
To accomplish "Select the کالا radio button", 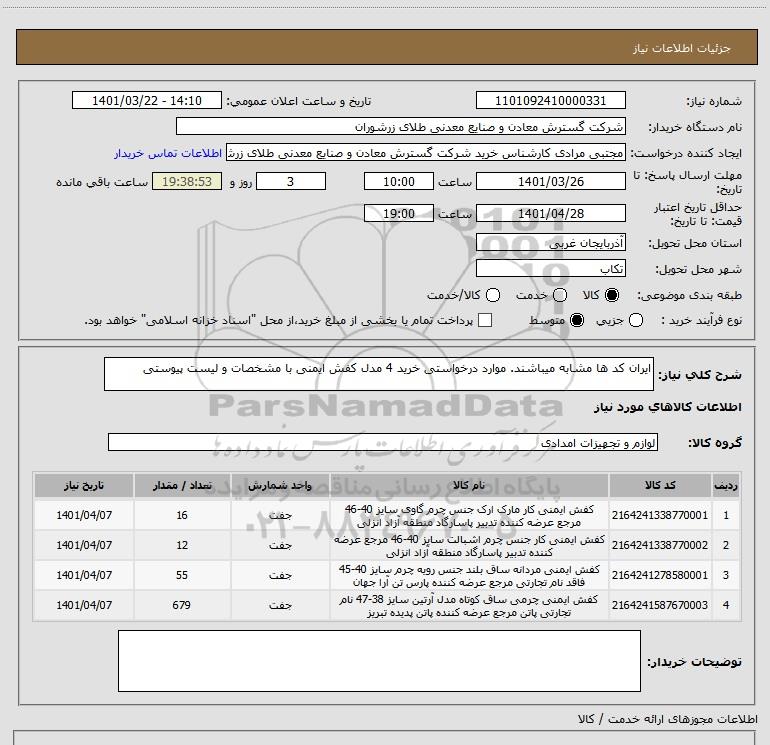I will pyautogui.click(x=612, y=295).
